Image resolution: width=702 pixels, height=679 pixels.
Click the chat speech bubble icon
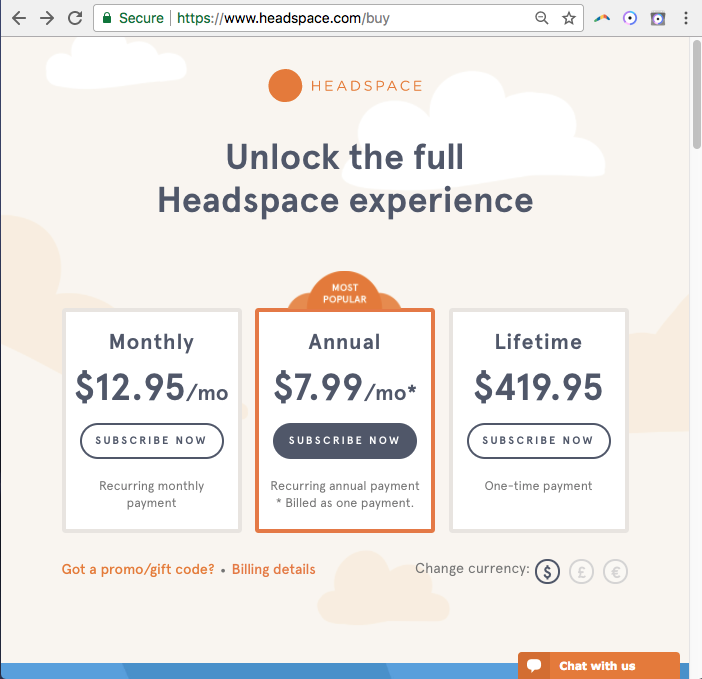pyautogui.click(x=534, y=665)
